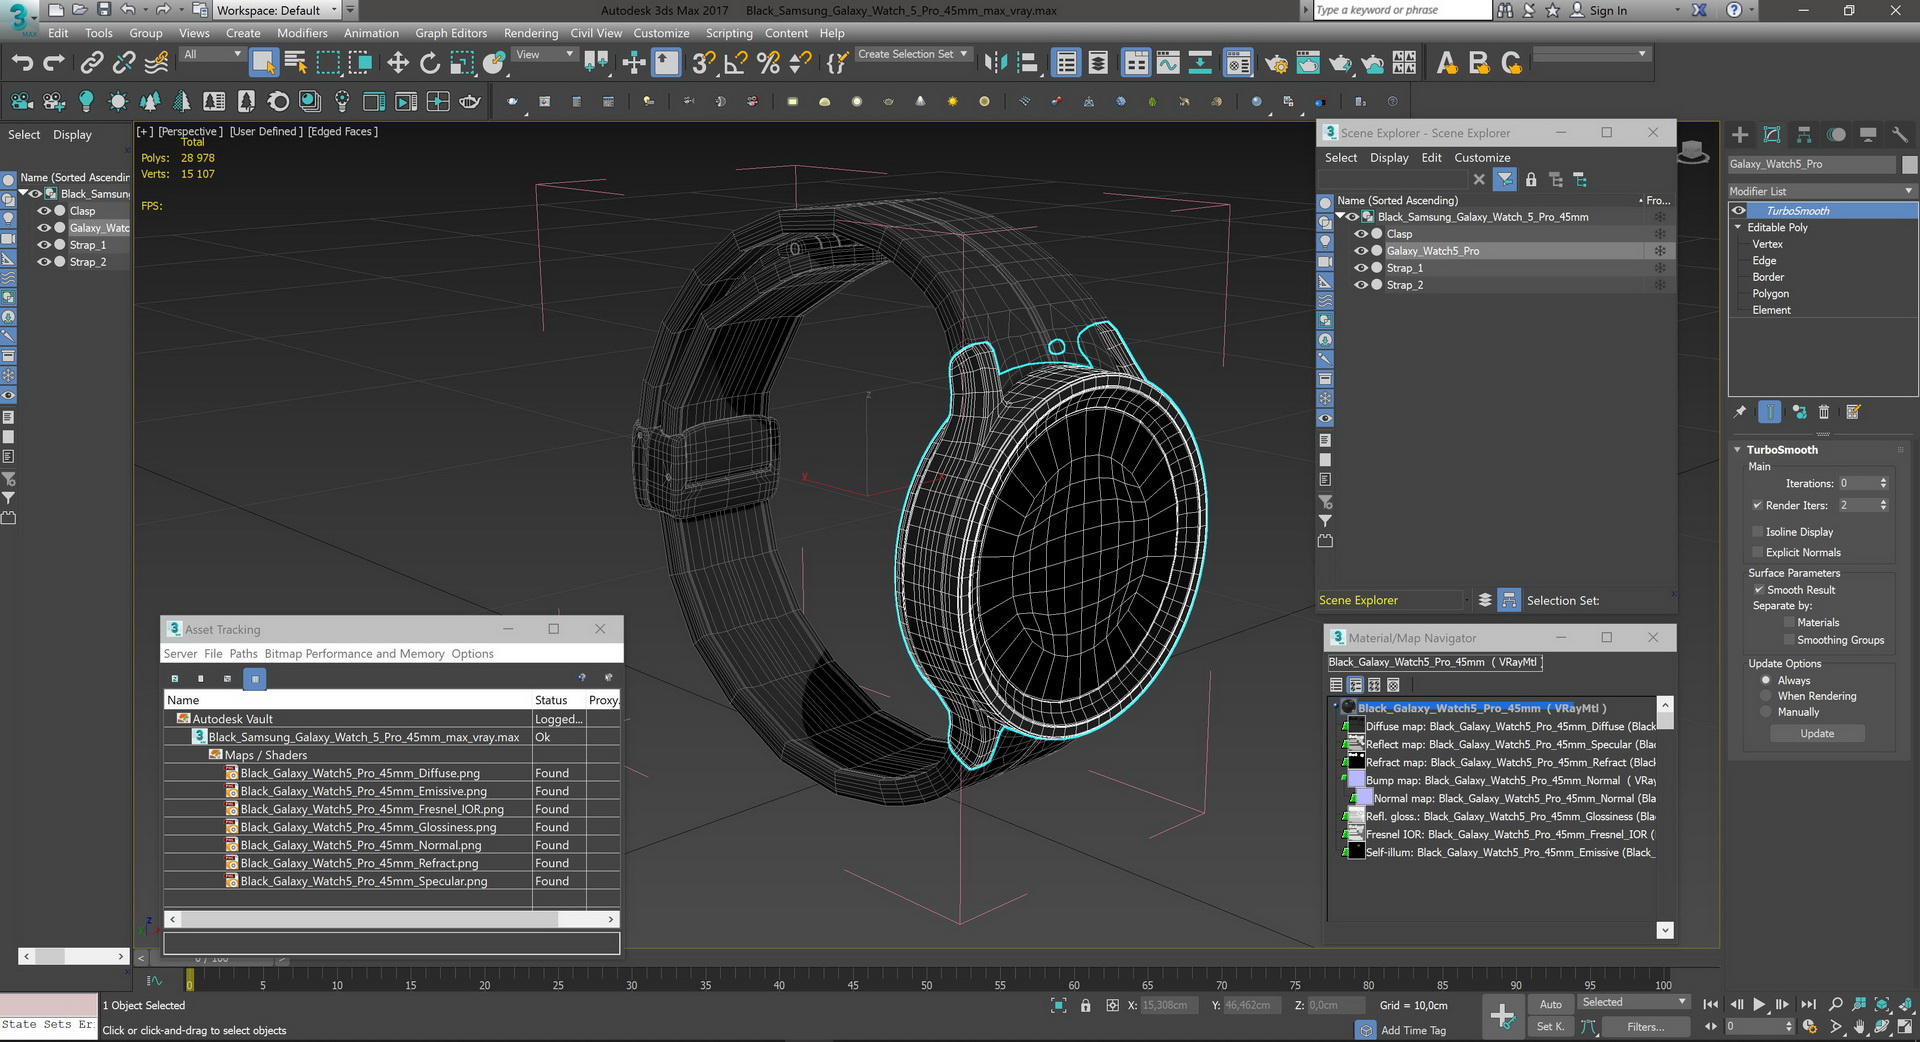Collapse the TurboSmooth rollout
This screenshot has width=1920, height=1042.
coord(1738,450)
